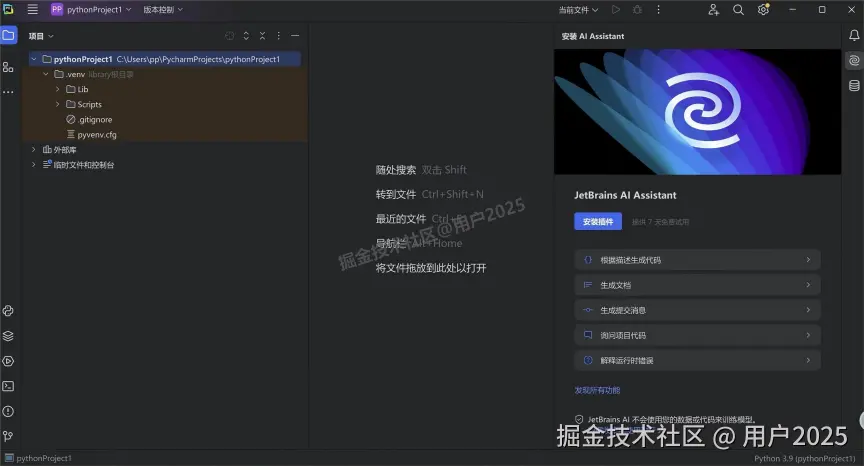
Task: Open 生成文档 feature item
Action: coord(698,285)
